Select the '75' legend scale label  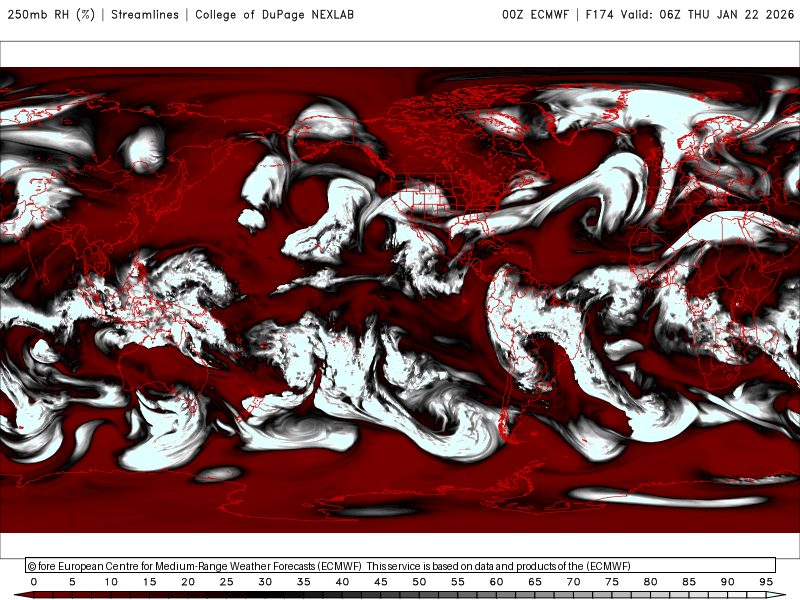click(x=612, y=582)
